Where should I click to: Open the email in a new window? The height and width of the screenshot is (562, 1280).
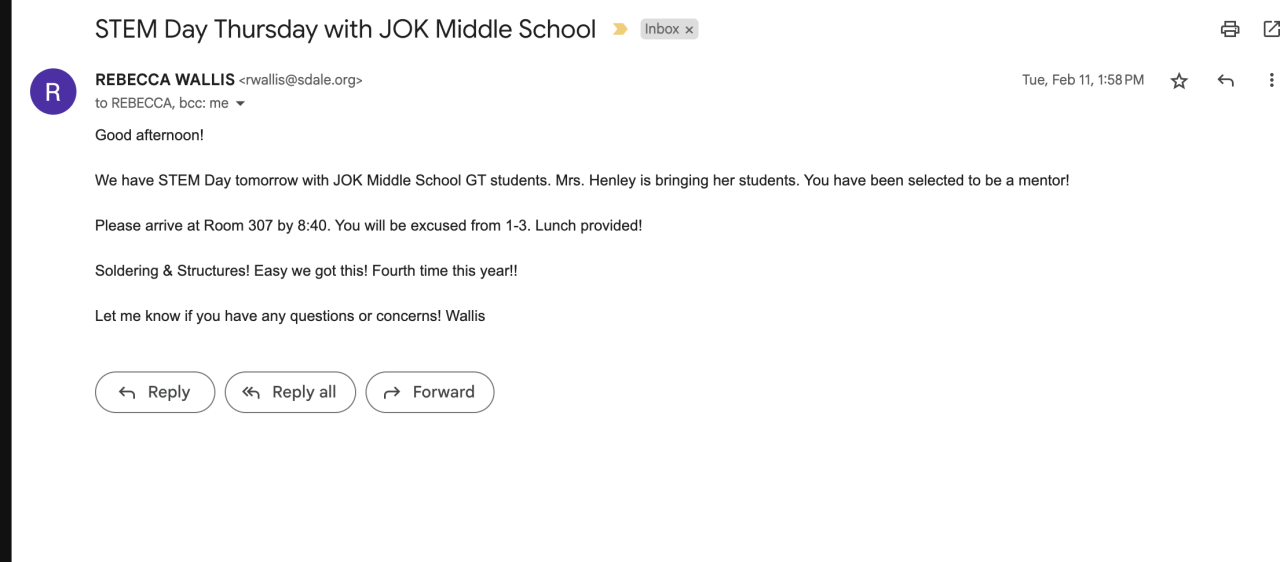(x=1271, y=29)
